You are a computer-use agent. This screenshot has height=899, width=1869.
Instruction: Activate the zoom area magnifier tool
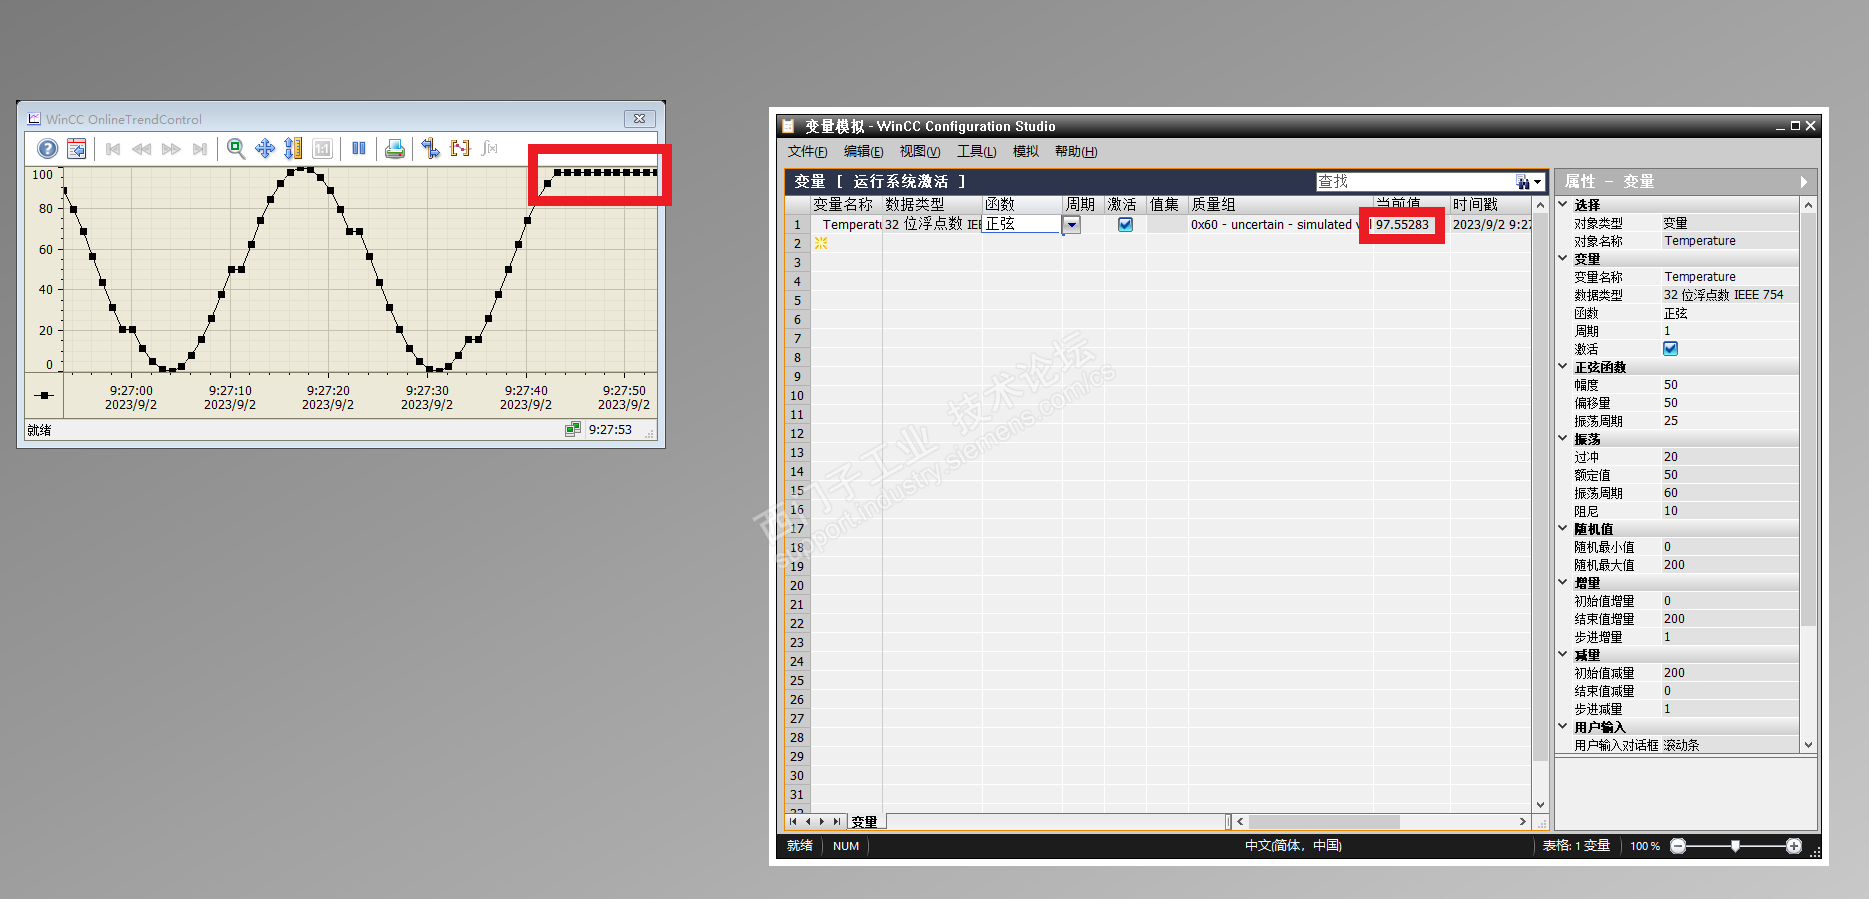tap(236, 149)
